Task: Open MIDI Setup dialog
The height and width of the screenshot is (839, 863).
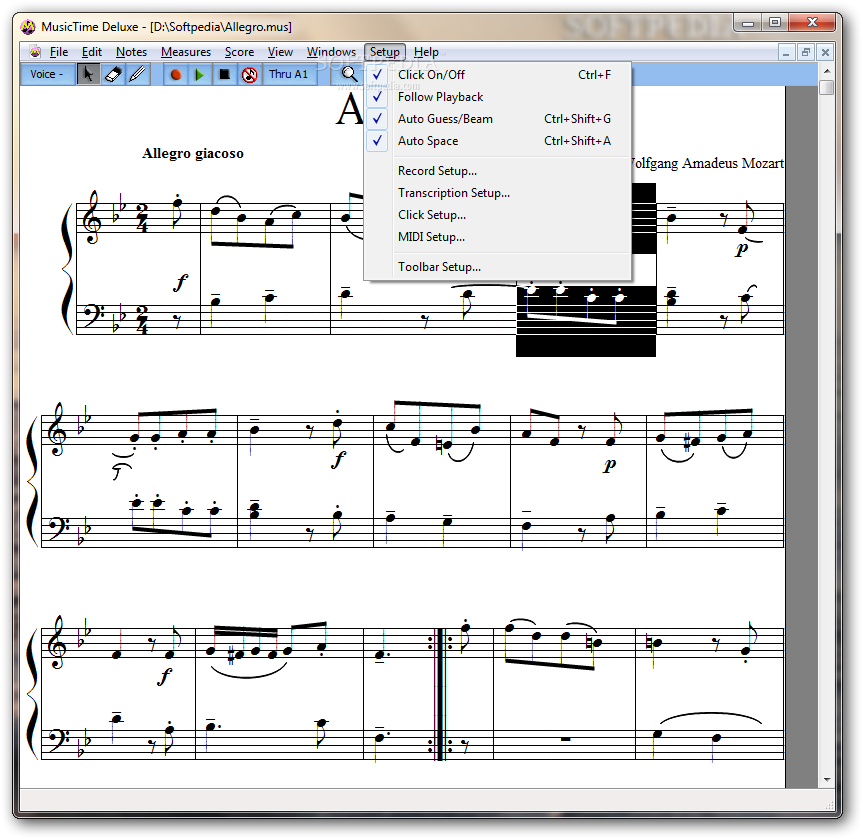Action: click(x=498, y=237)
